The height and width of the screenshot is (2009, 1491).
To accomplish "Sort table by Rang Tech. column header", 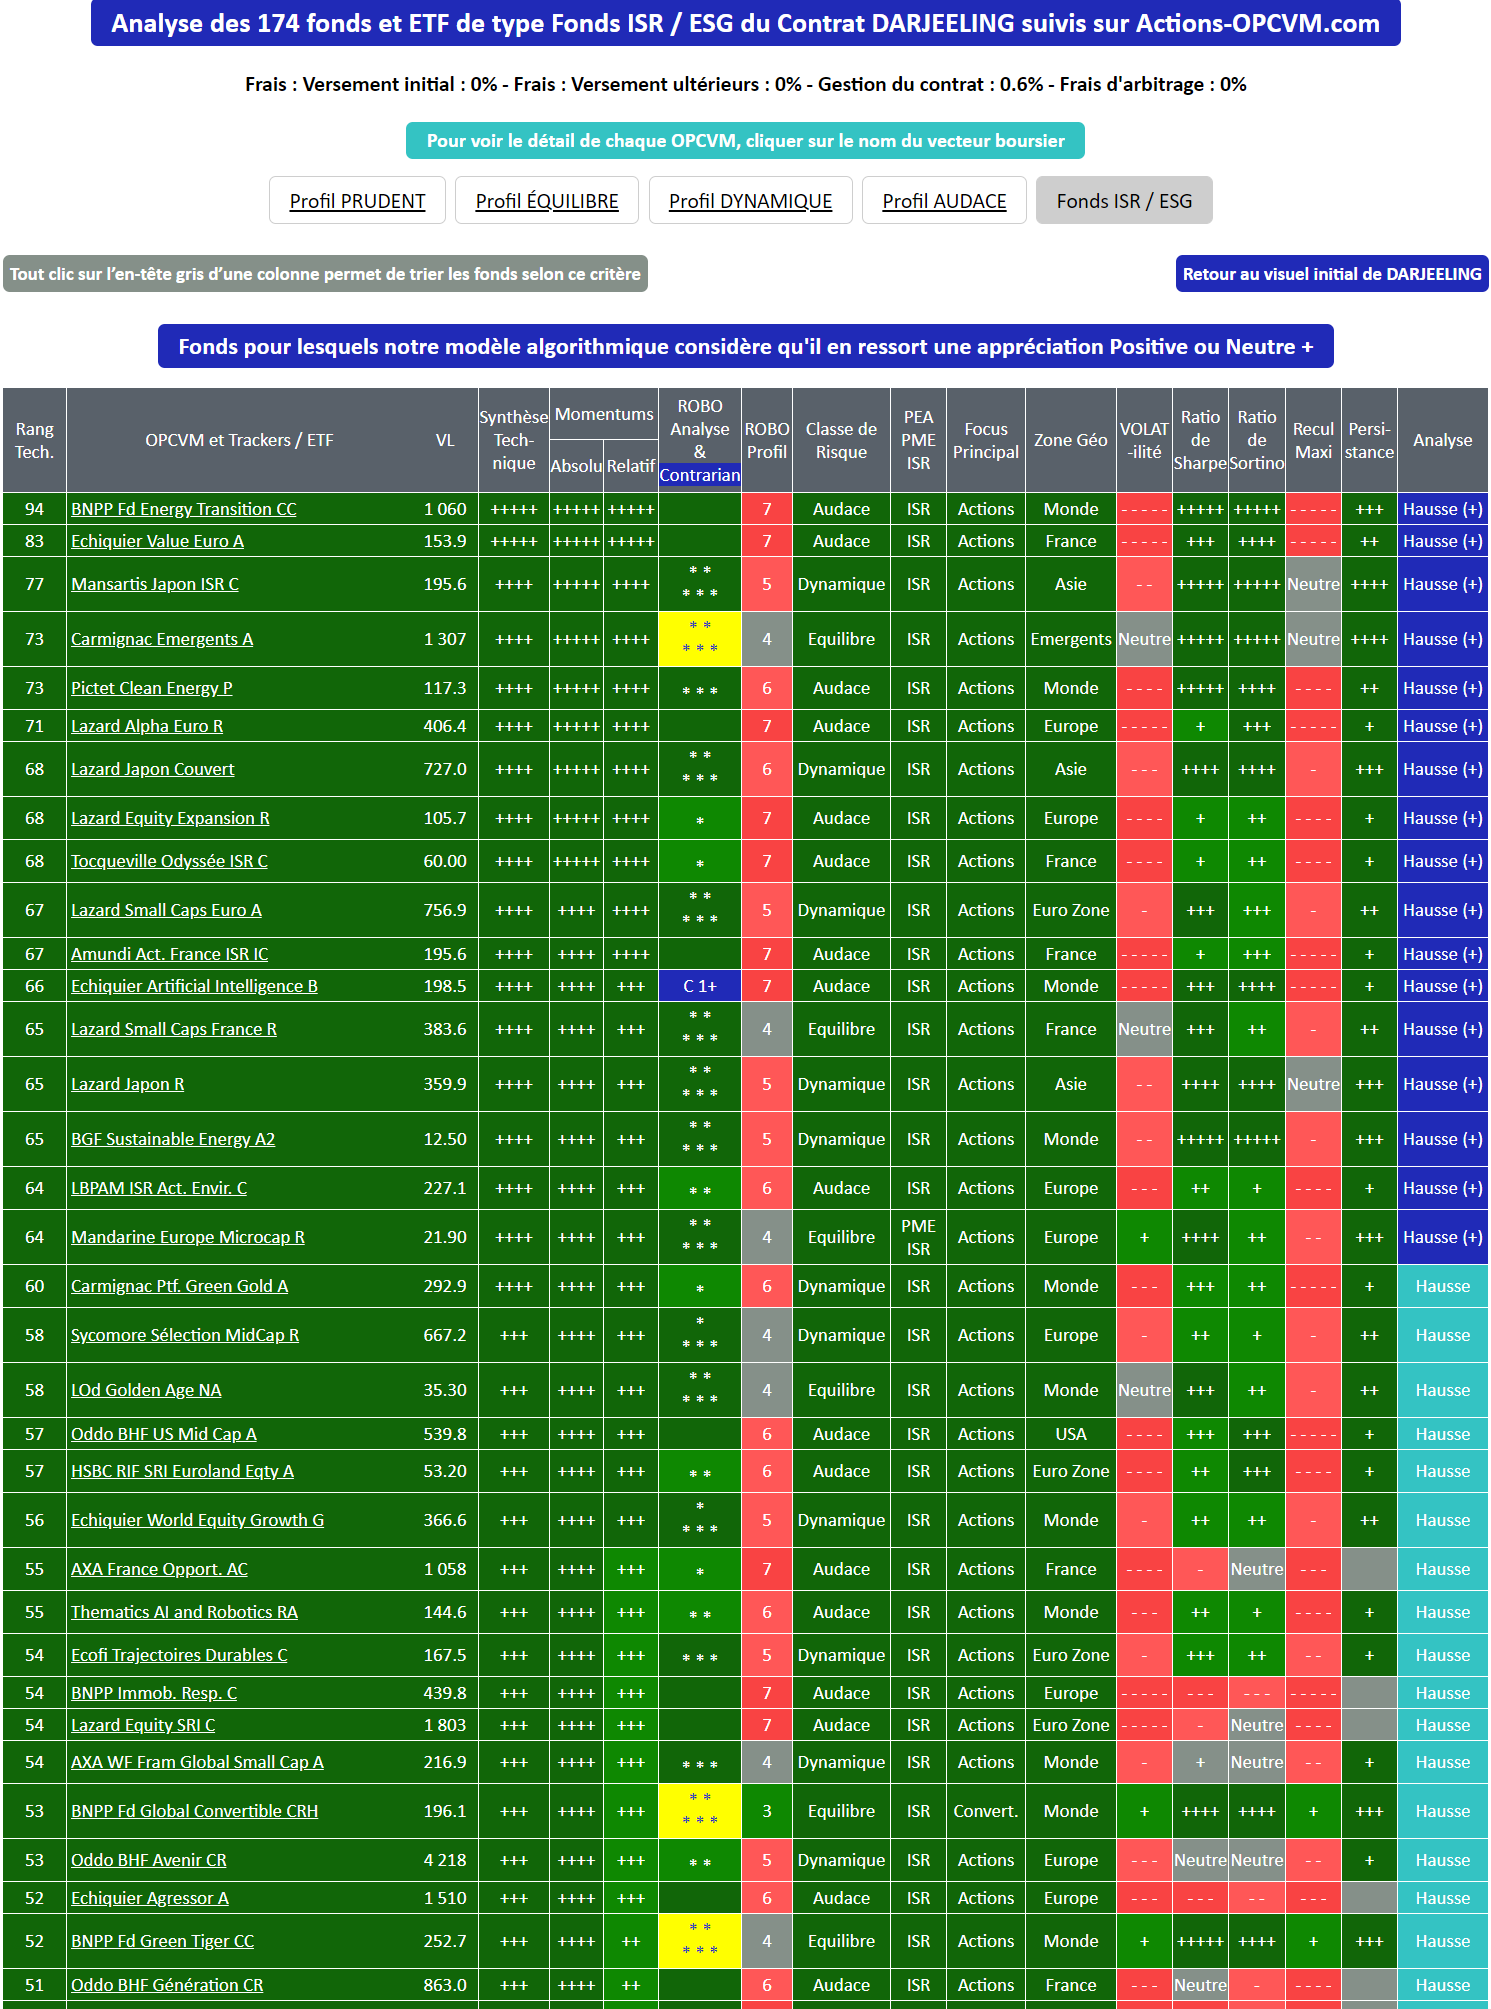I will 34,440.
